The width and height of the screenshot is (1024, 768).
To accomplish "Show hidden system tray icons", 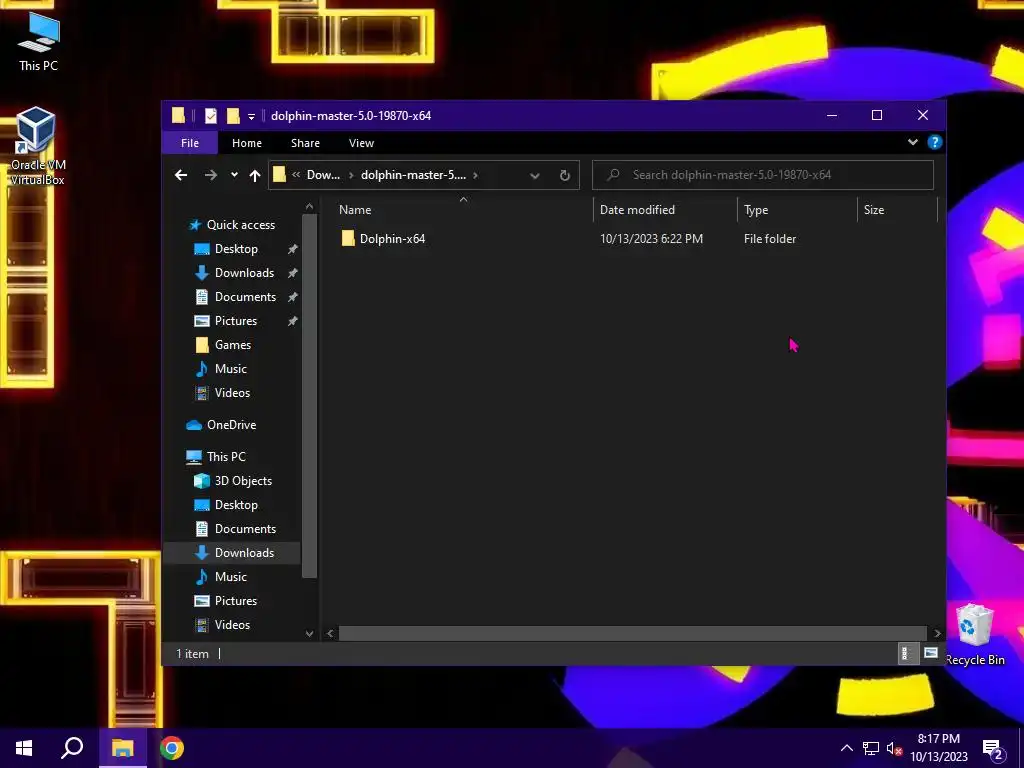I will point(846,748).
